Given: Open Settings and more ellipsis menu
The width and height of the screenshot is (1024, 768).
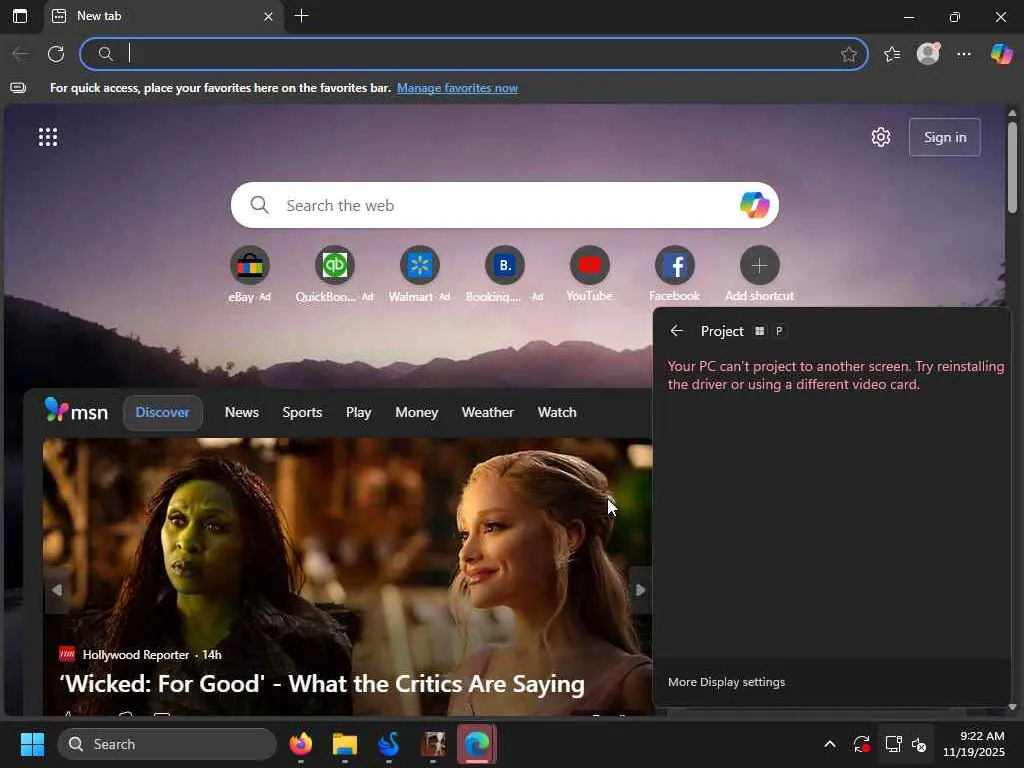Looking at the screenshot, I should tap(964, 54).
